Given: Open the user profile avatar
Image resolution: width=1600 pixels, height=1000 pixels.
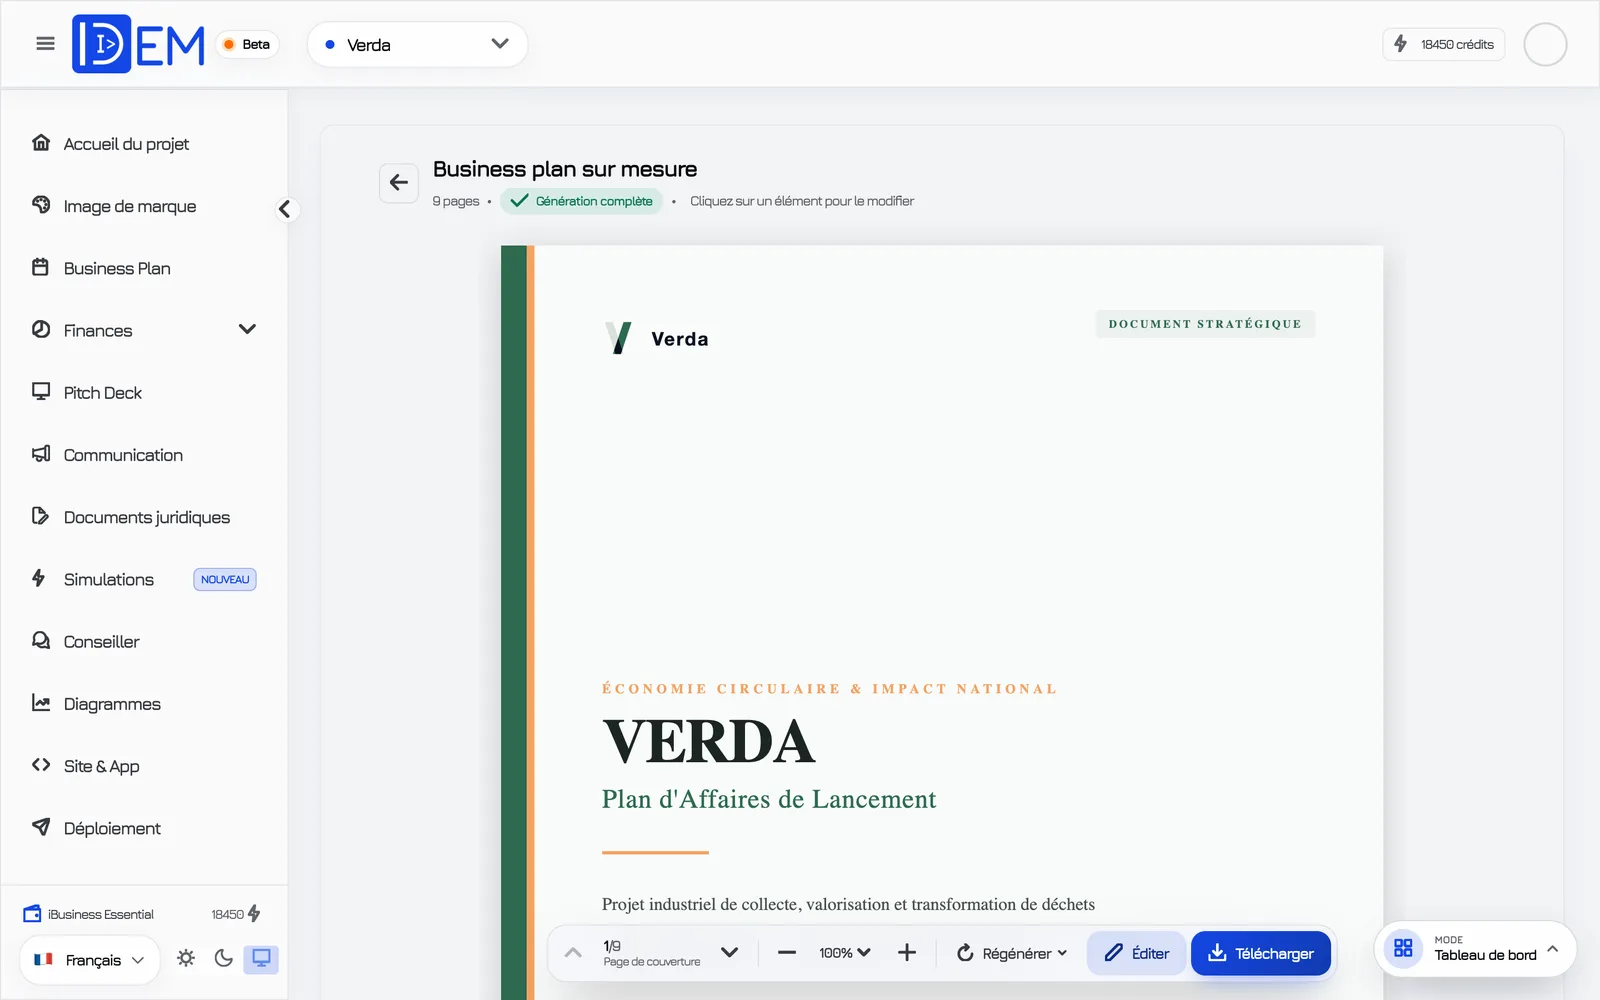Looking at the screenshot, I should coord(1545,44).
